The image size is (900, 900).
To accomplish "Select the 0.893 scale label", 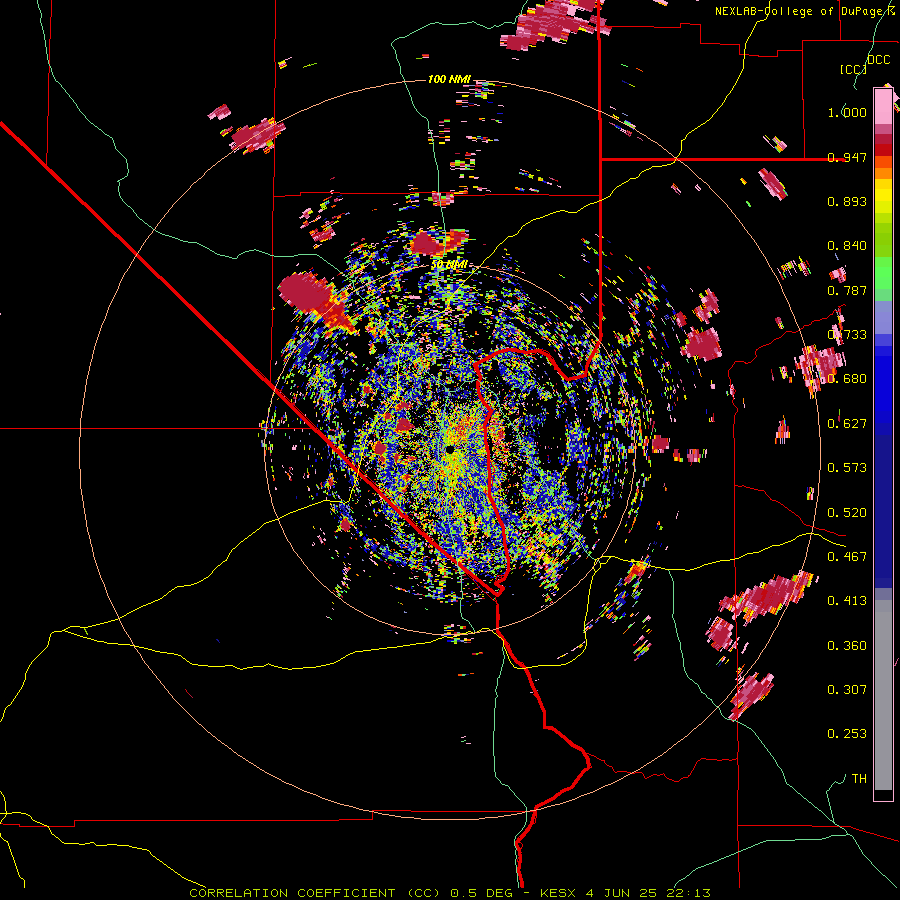I will click(847, 201).
